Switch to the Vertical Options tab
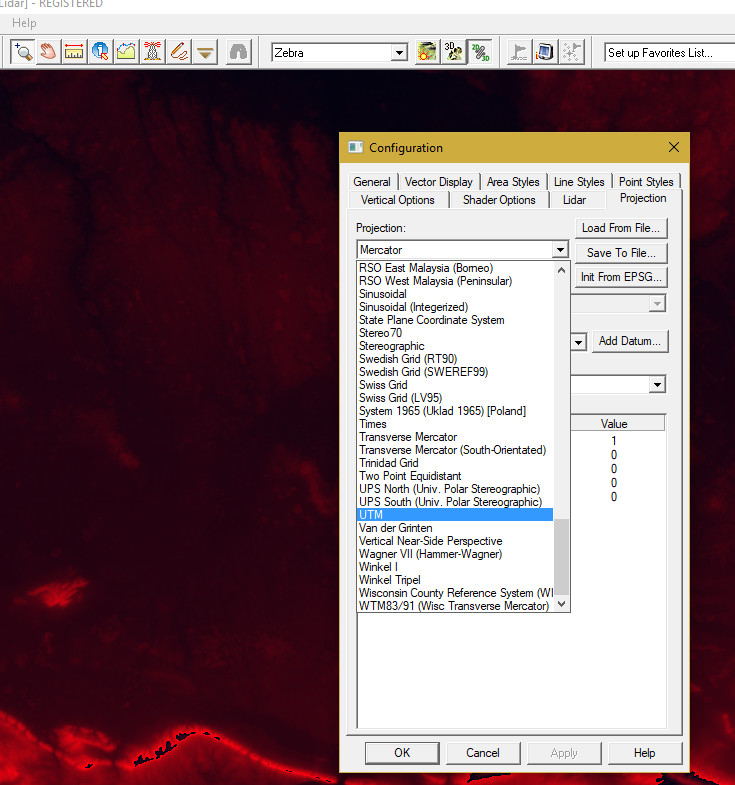This screenshot has width=735, height=785. pyautogui.click(x=398, y=200)
